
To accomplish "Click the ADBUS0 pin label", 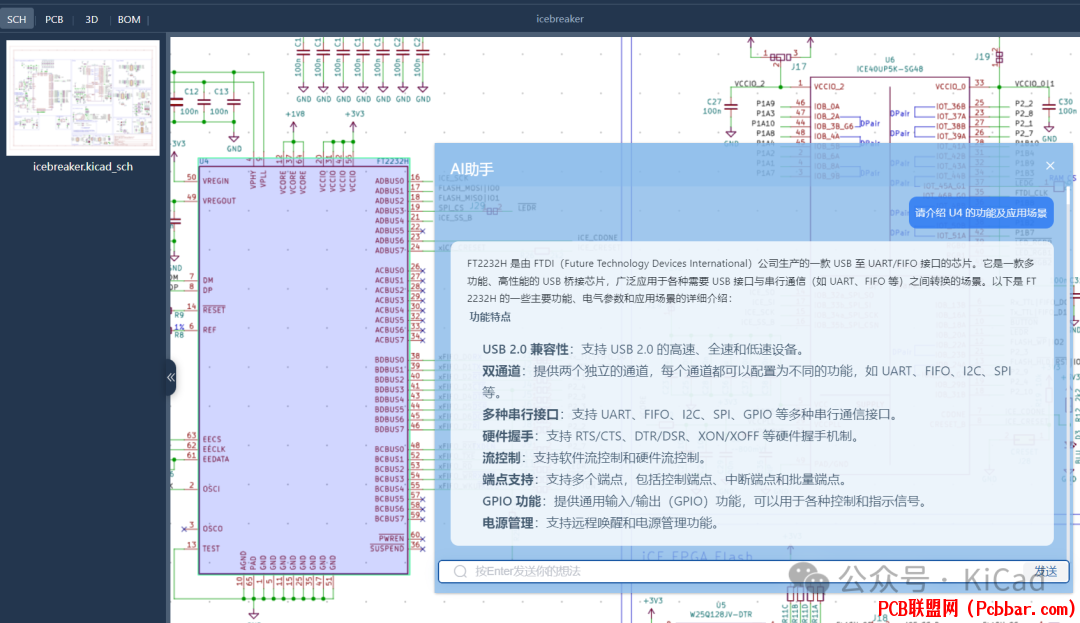I will pos(389,181).
